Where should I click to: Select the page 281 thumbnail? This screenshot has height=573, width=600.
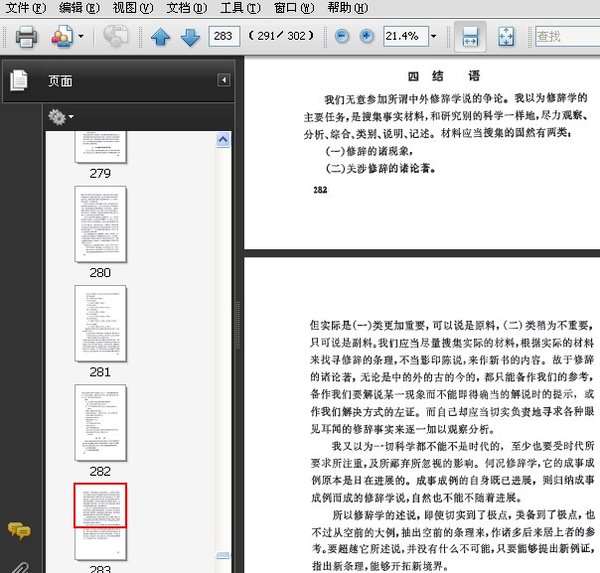pos(100,323)
